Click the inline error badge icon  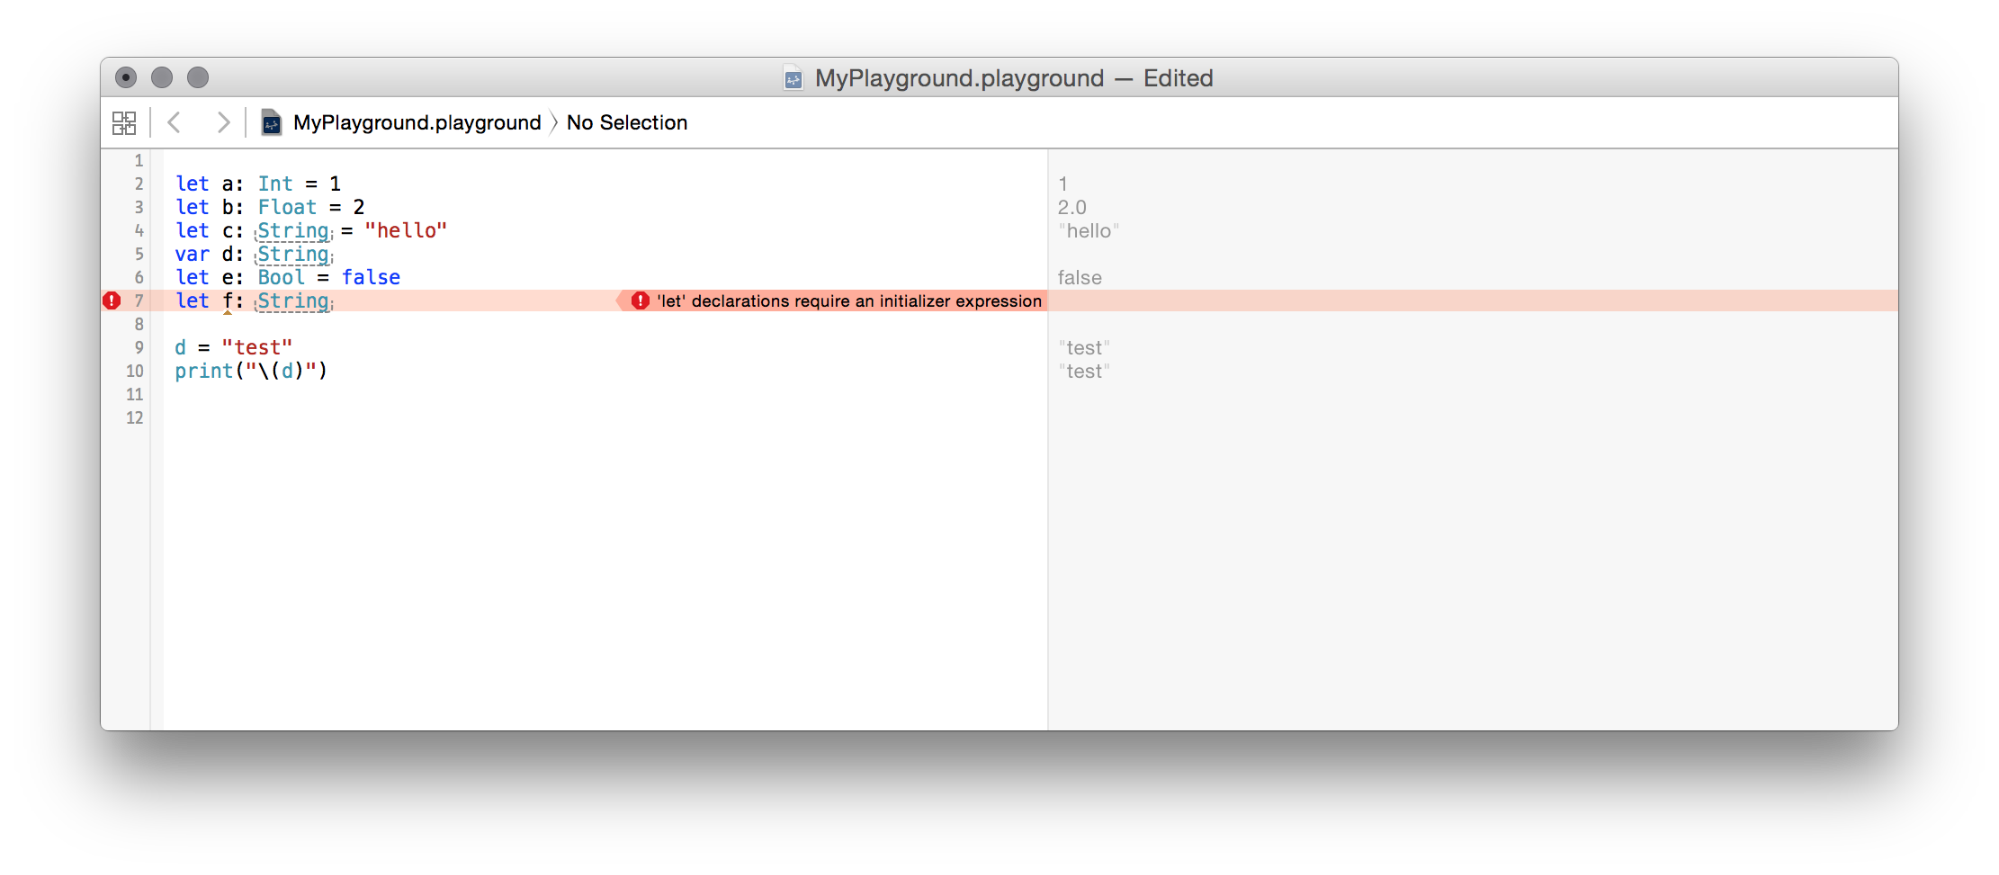(x=641, y=301)
